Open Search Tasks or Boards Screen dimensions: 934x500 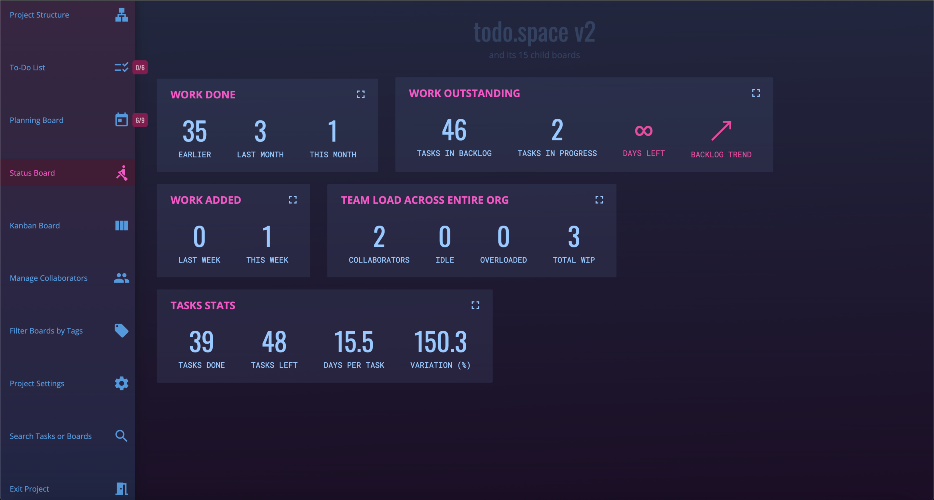click(x=51, y=436)
